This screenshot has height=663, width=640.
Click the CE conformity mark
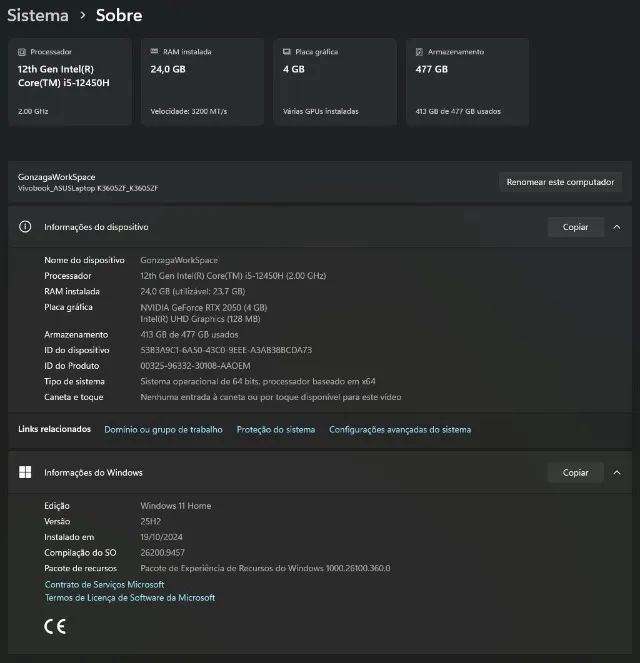click(55, 626)
